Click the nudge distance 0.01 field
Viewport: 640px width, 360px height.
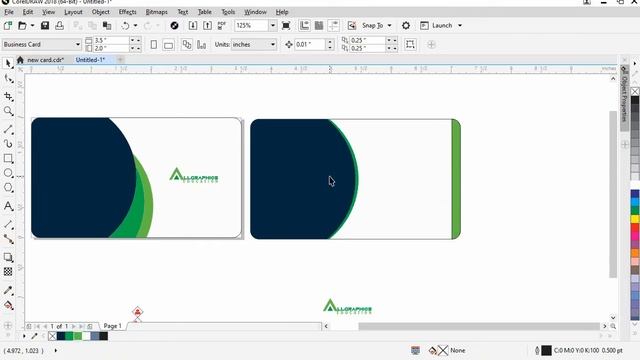310,44
